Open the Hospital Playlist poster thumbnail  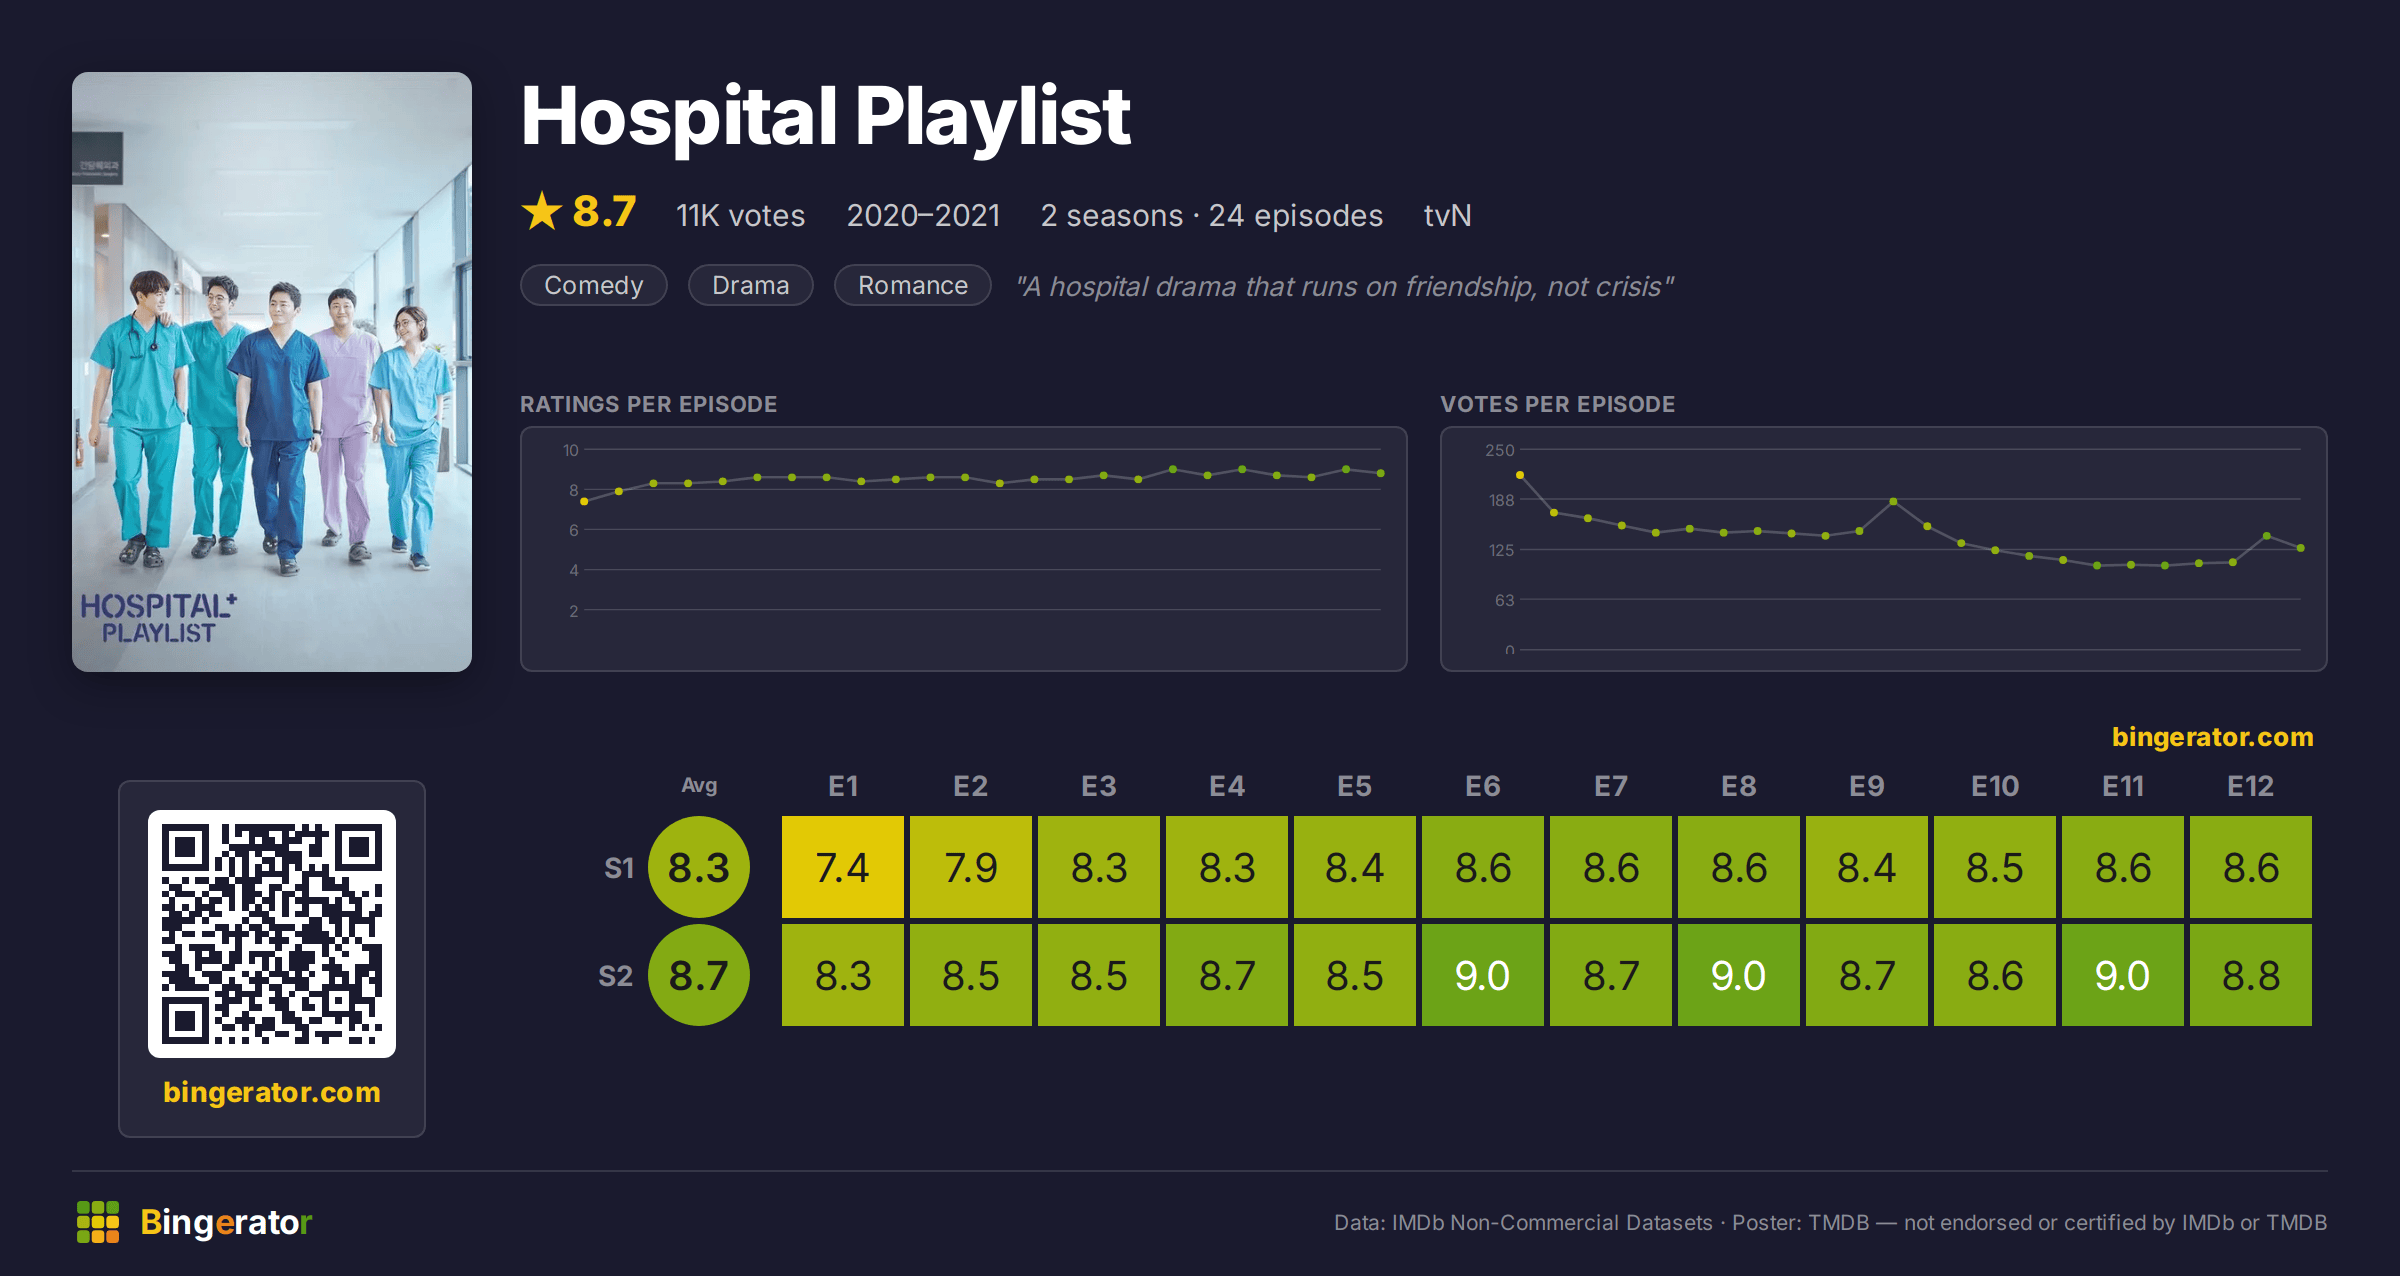[x=272, y=372]
